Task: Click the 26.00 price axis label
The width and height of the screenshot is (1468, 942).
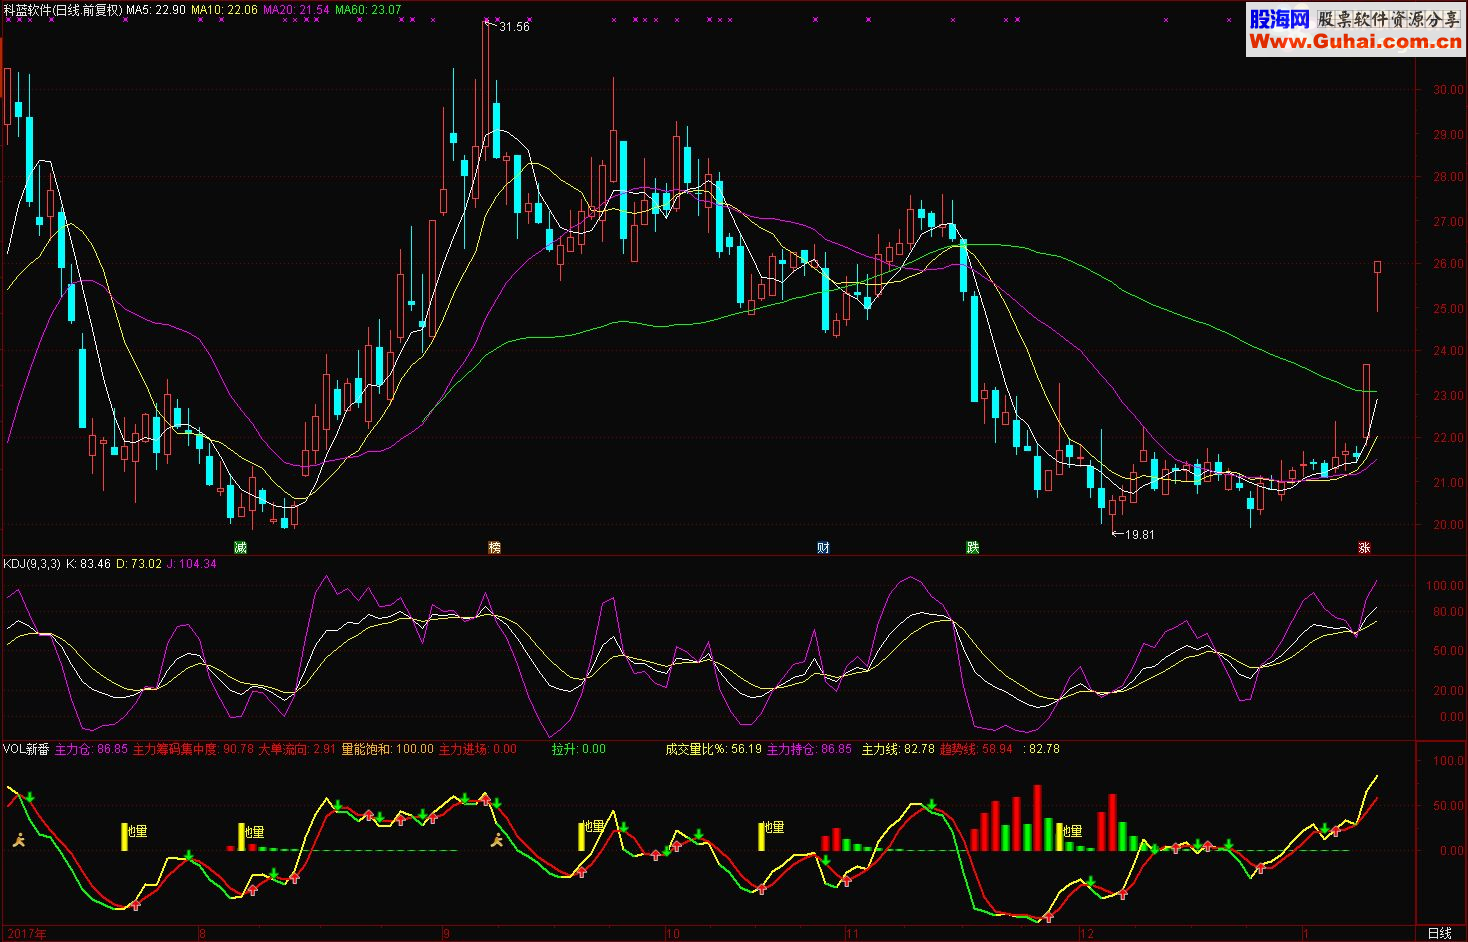Action: coord(1448,265)
